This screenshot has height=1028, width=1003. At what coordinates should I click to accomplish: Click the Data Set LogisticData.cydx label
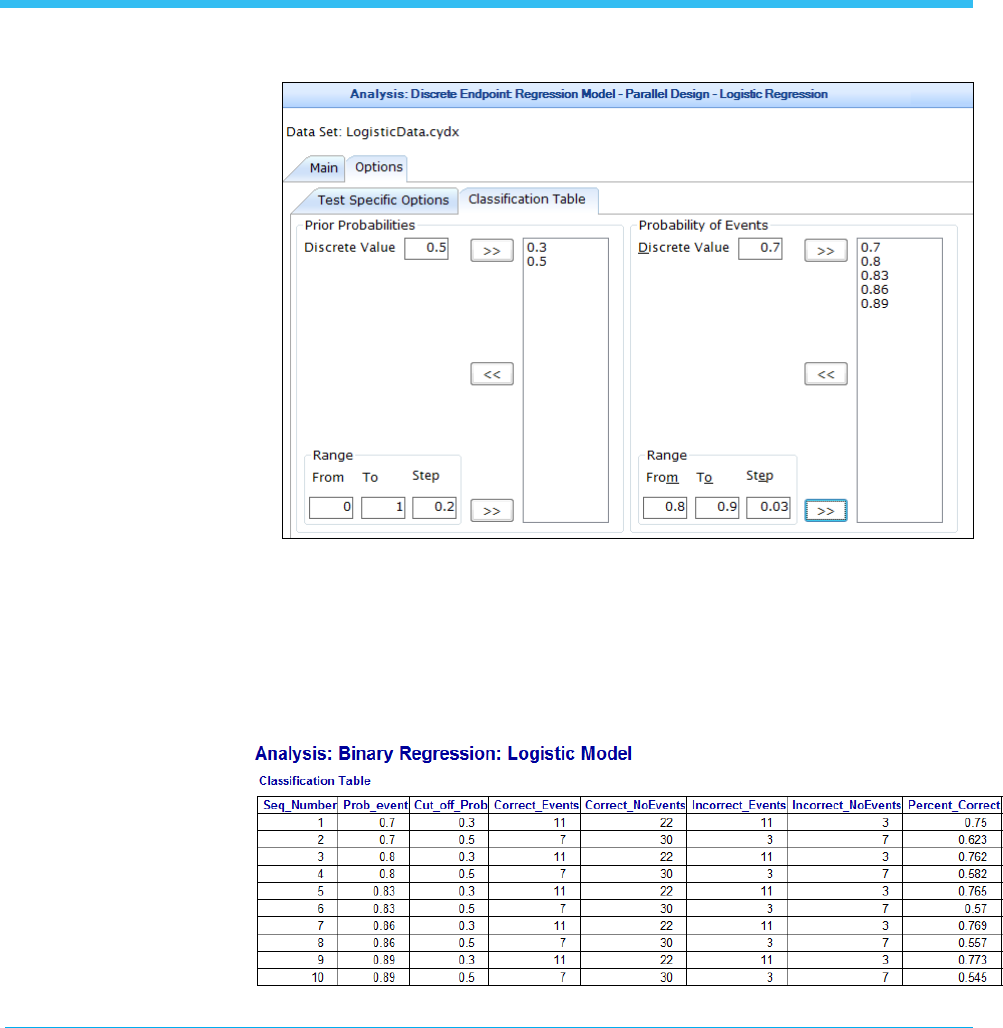point(372,132)
